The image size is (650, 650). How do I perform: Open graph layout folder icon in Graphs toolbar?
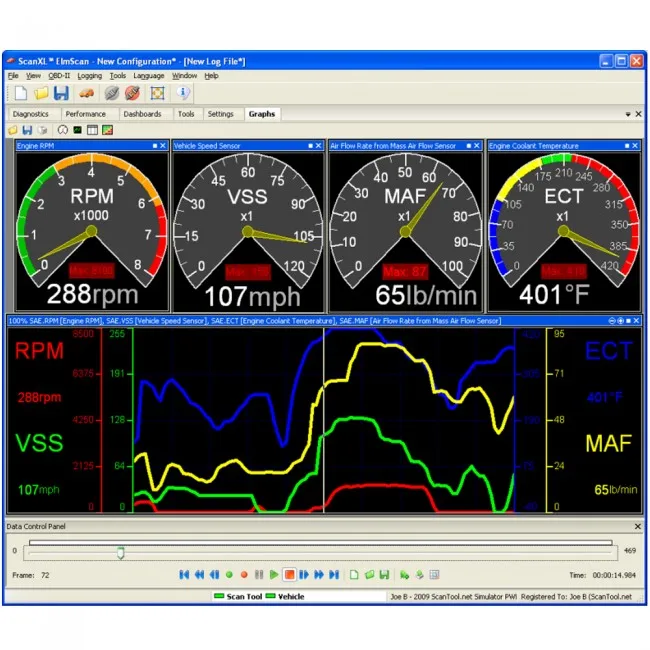click(13, 130)
